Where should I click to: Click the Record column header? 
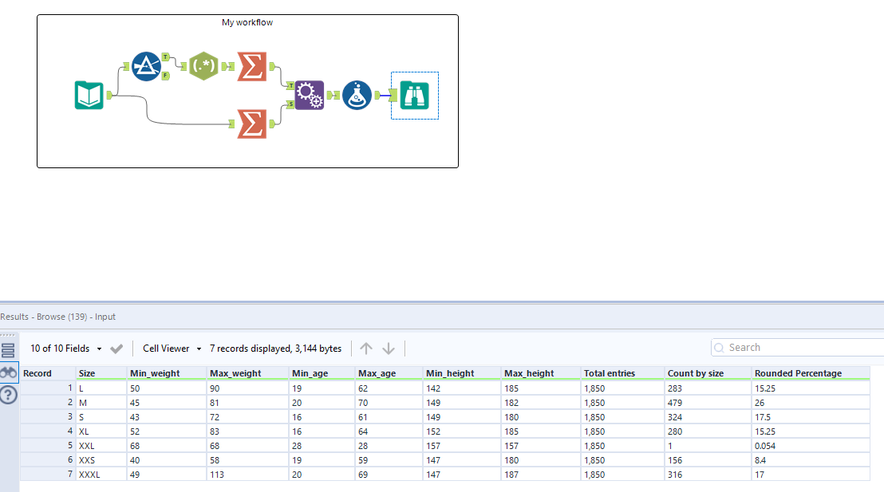click(x=48, y=373)
